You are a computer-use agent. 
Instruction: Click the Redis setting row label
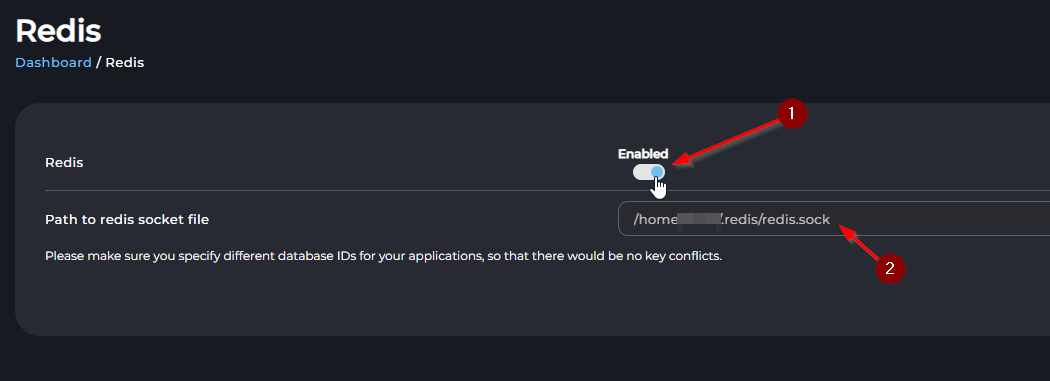[64, 163]
